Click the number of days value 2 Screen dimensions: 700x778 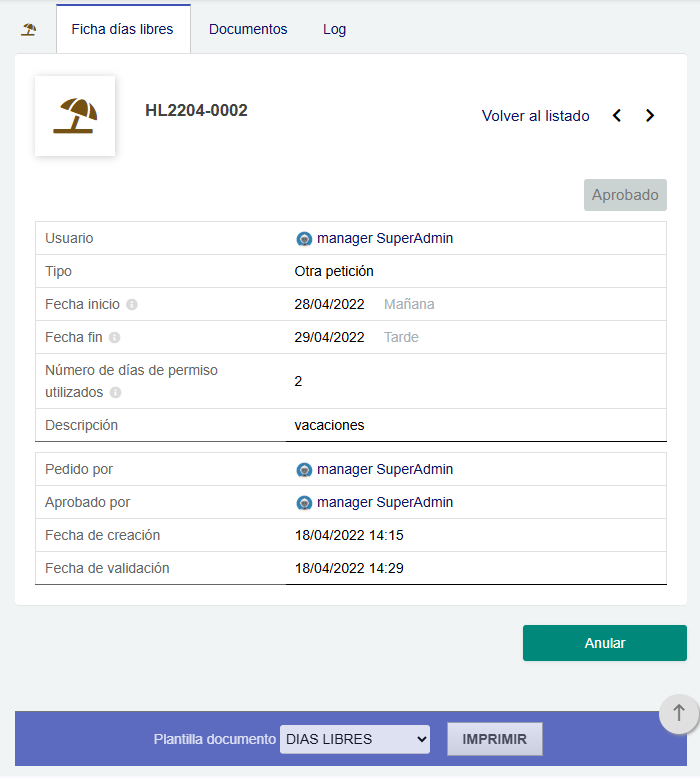298,382
